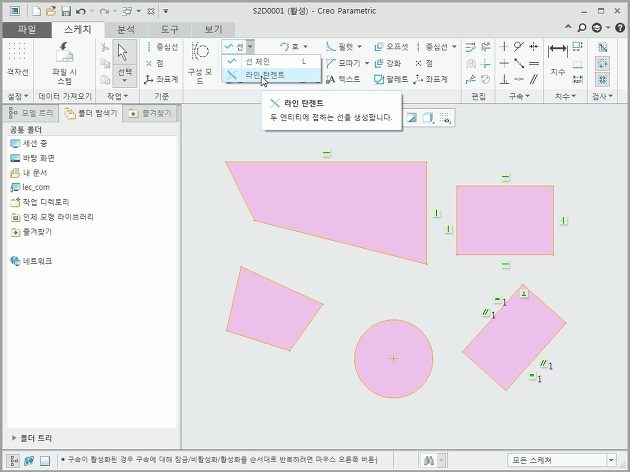
Task: Select the 호 arc tool
Action: [x=290, y=47]
